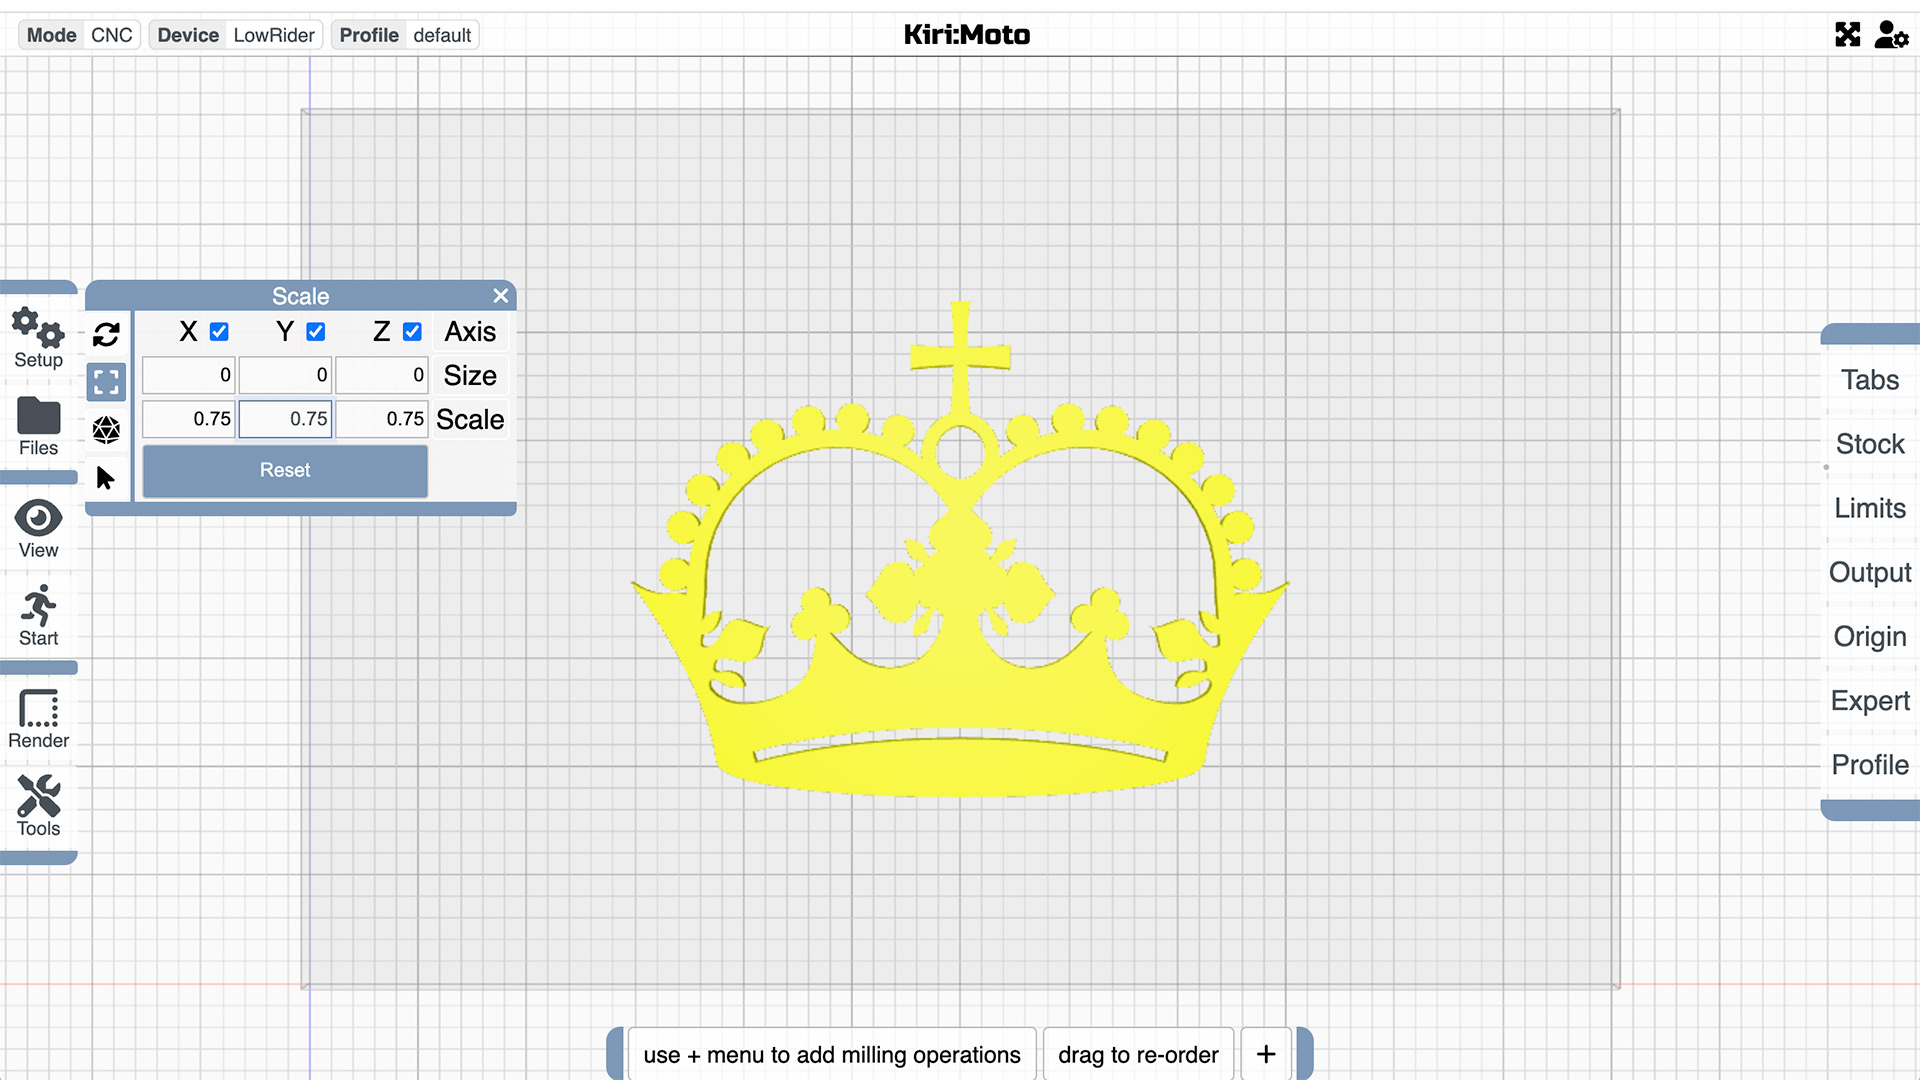Toggle the Y axis checkbox
The height and width of the screenshot is (1080, 1920).
tap(316, 332)
